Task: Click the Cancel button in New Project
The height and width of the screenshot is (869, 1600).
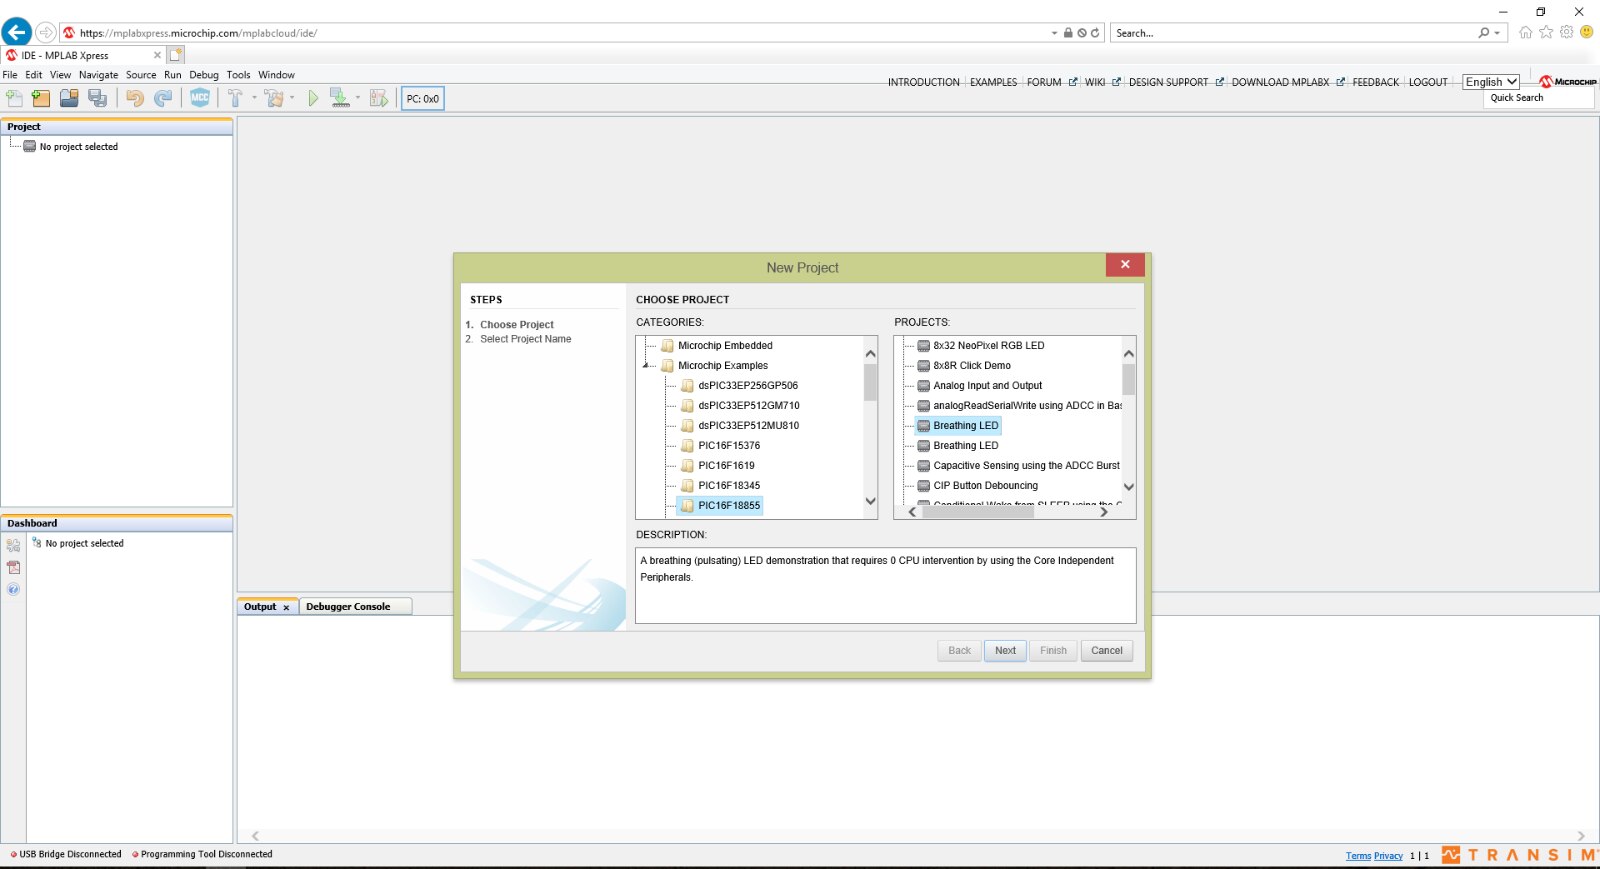Action: (x=1106, y=651)
